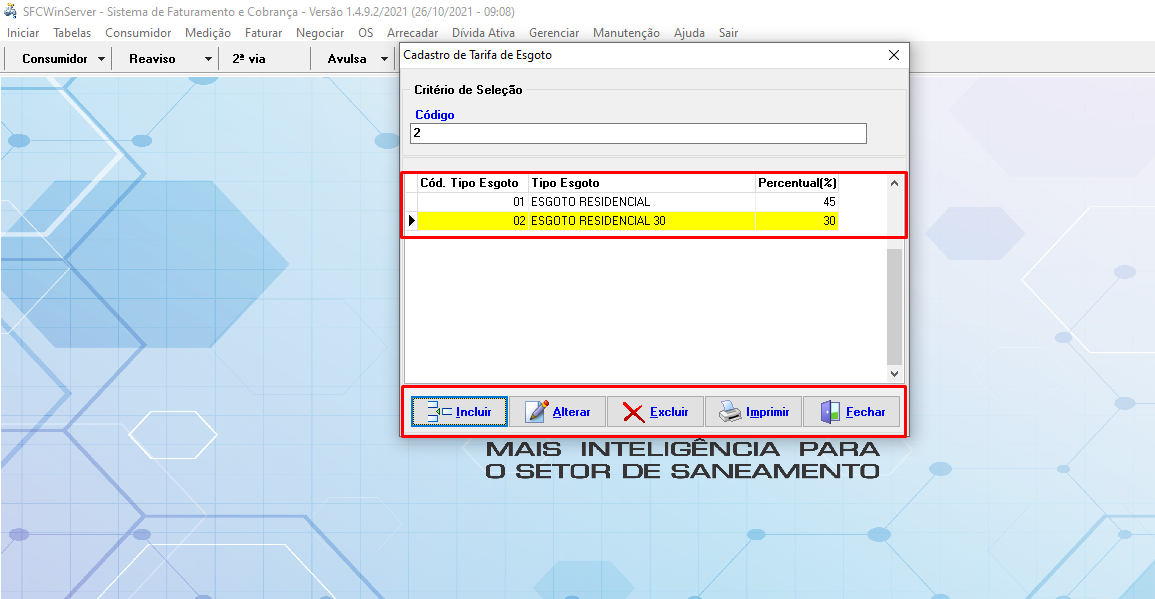Open the Manutenção menu

(626, 33)
